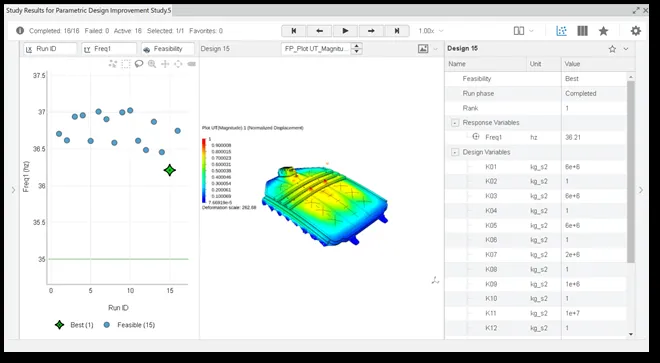660x363 pixels.
Task: Activate the plot zoom magnifier tool
Action: pos(152,64)
